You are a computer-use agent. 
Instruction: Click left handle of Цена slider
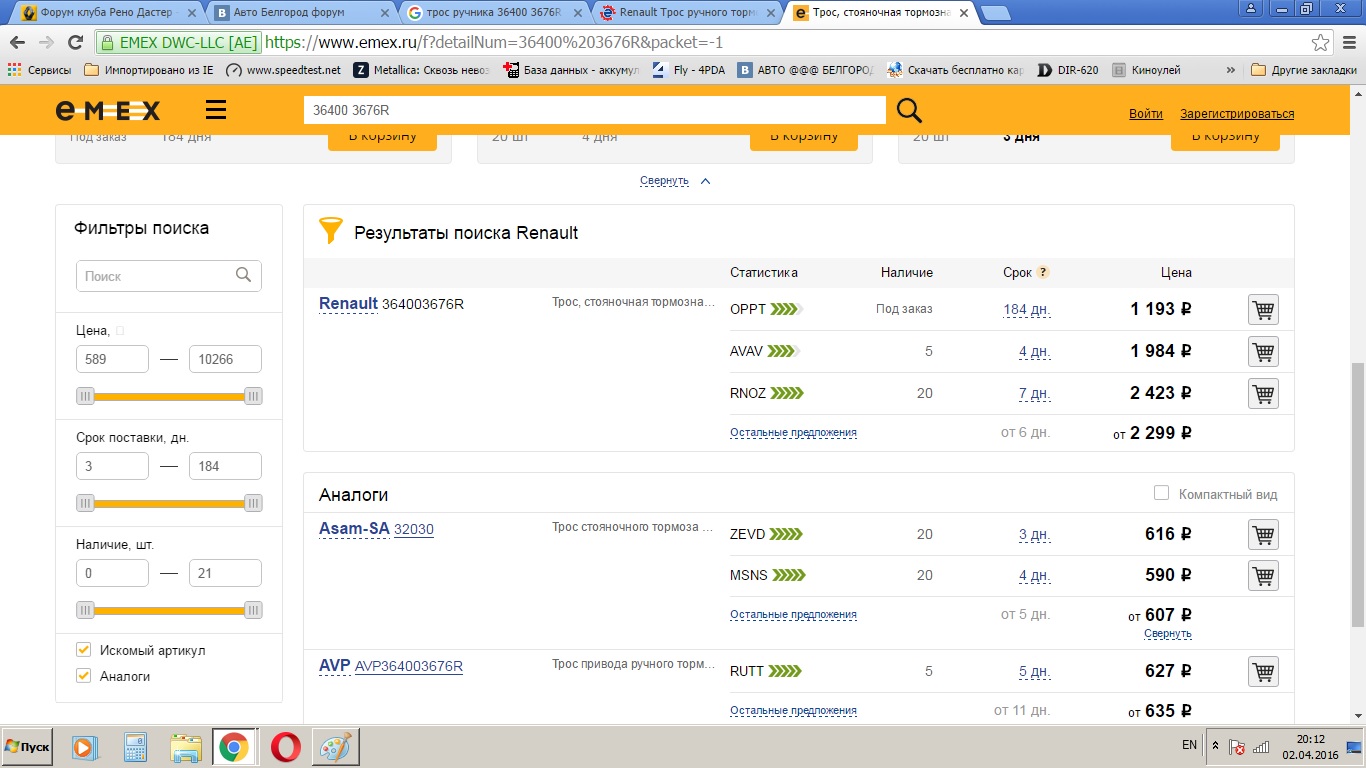tap(85, 396)
